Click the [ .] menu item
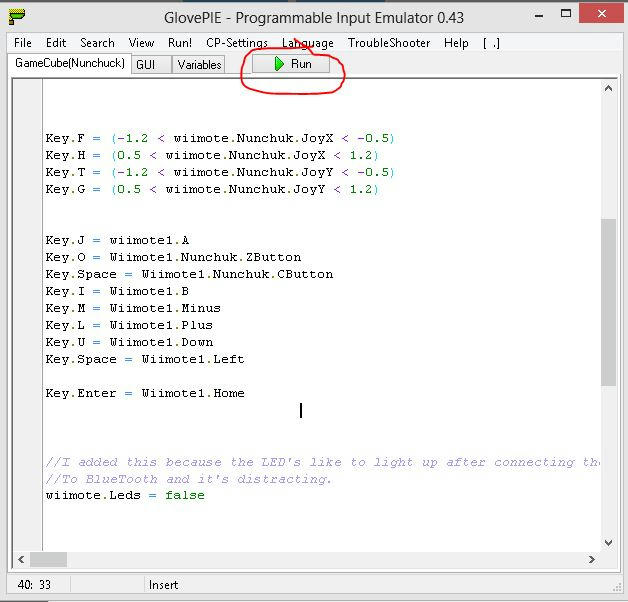 point(491,43)
